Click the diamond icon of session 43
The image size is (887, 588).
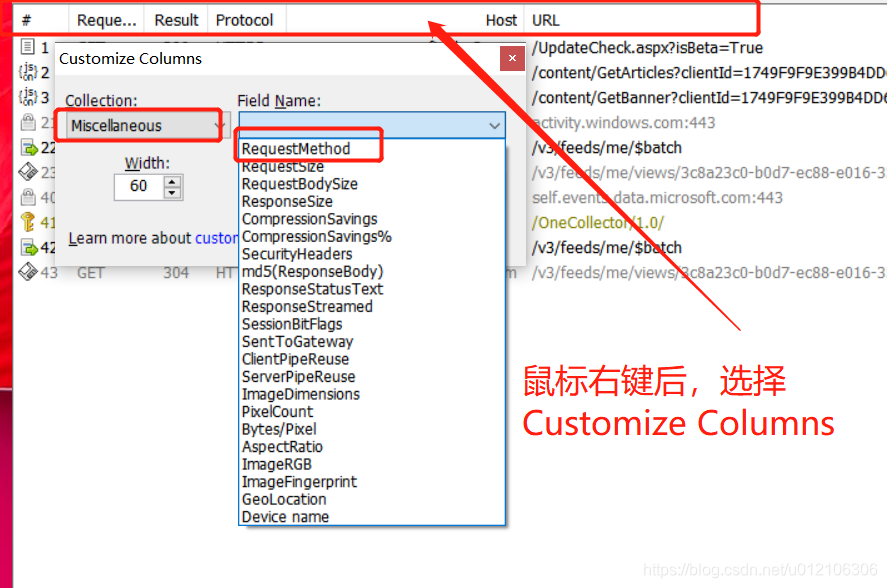(28, 272)
